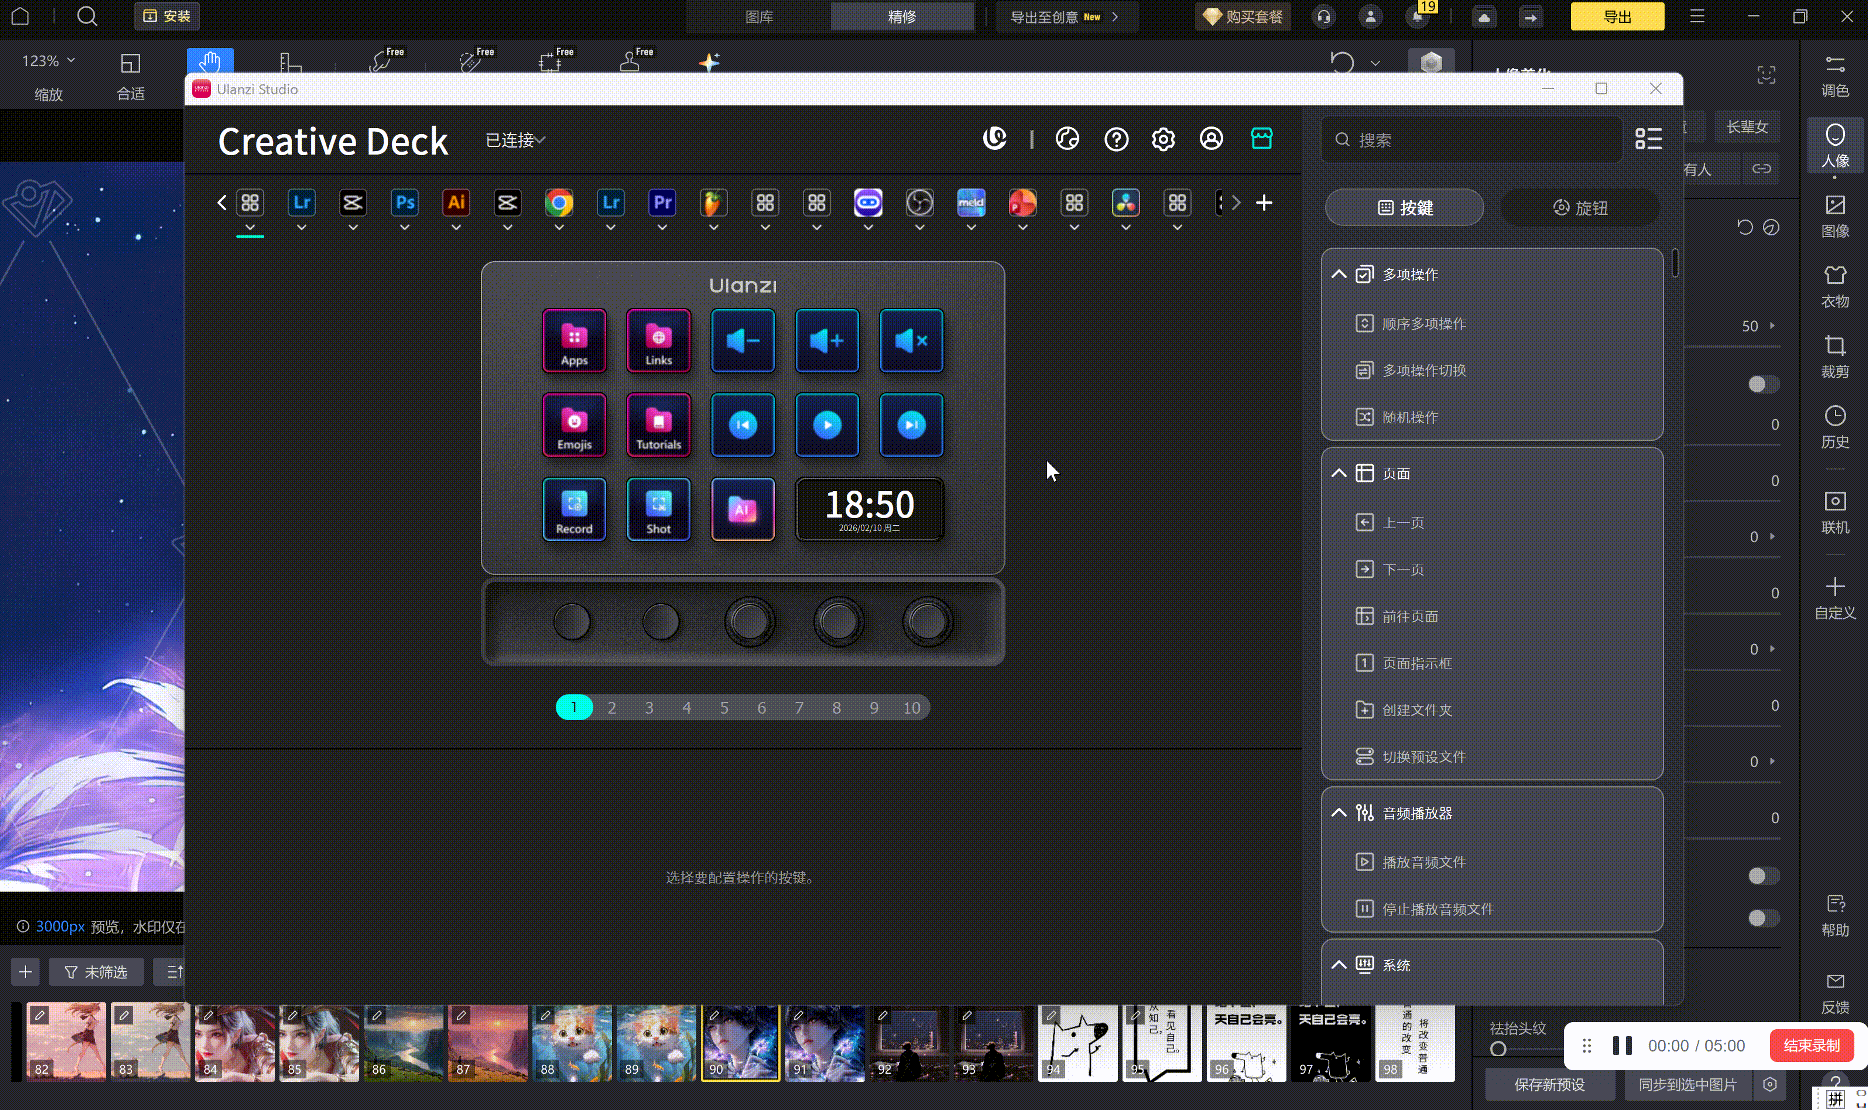Collapse the 多项操作 section
The width and height of the screenshot is (1868, 1110).
[1339, 274]
